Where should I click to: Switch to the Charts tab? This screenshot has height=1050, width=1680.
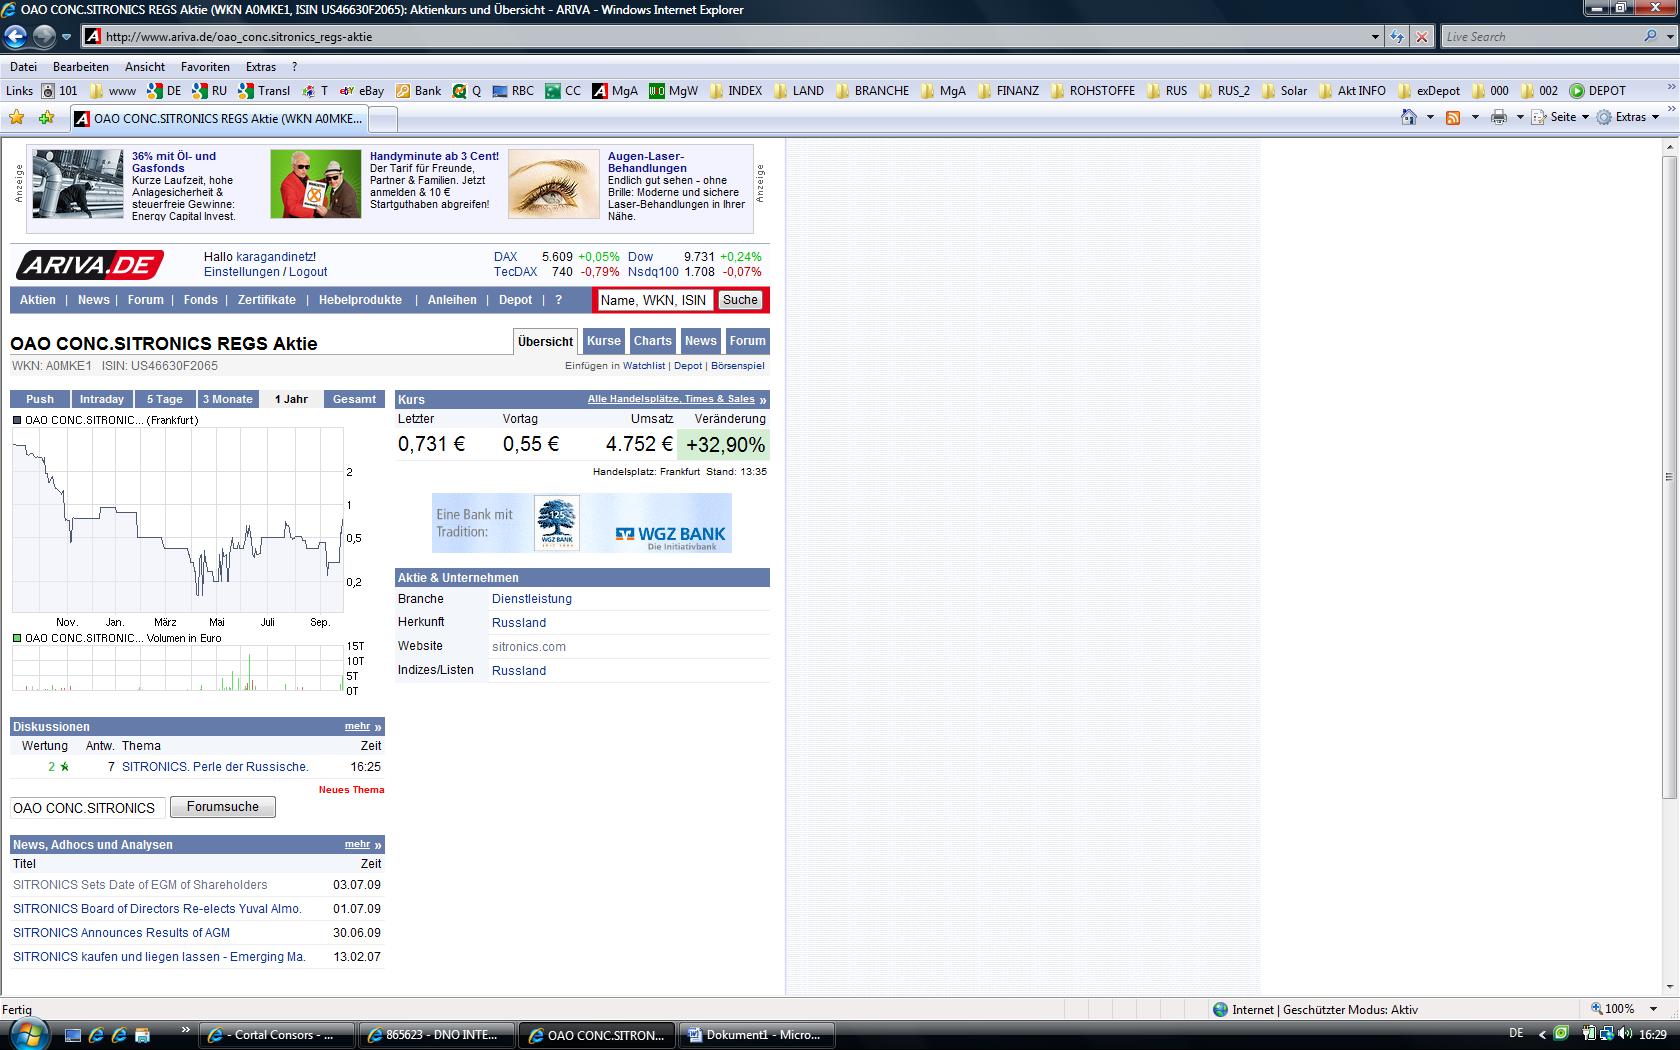click(653, 341)
